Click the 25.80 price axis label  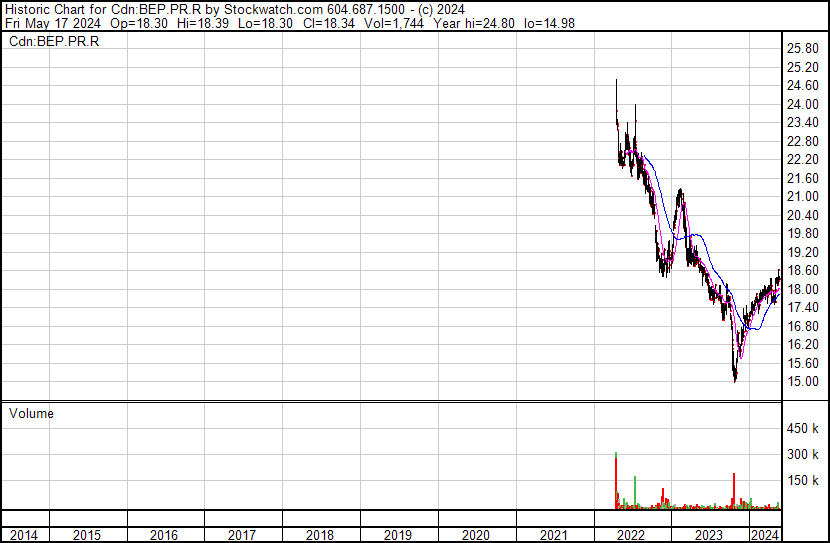pos(803,49)
